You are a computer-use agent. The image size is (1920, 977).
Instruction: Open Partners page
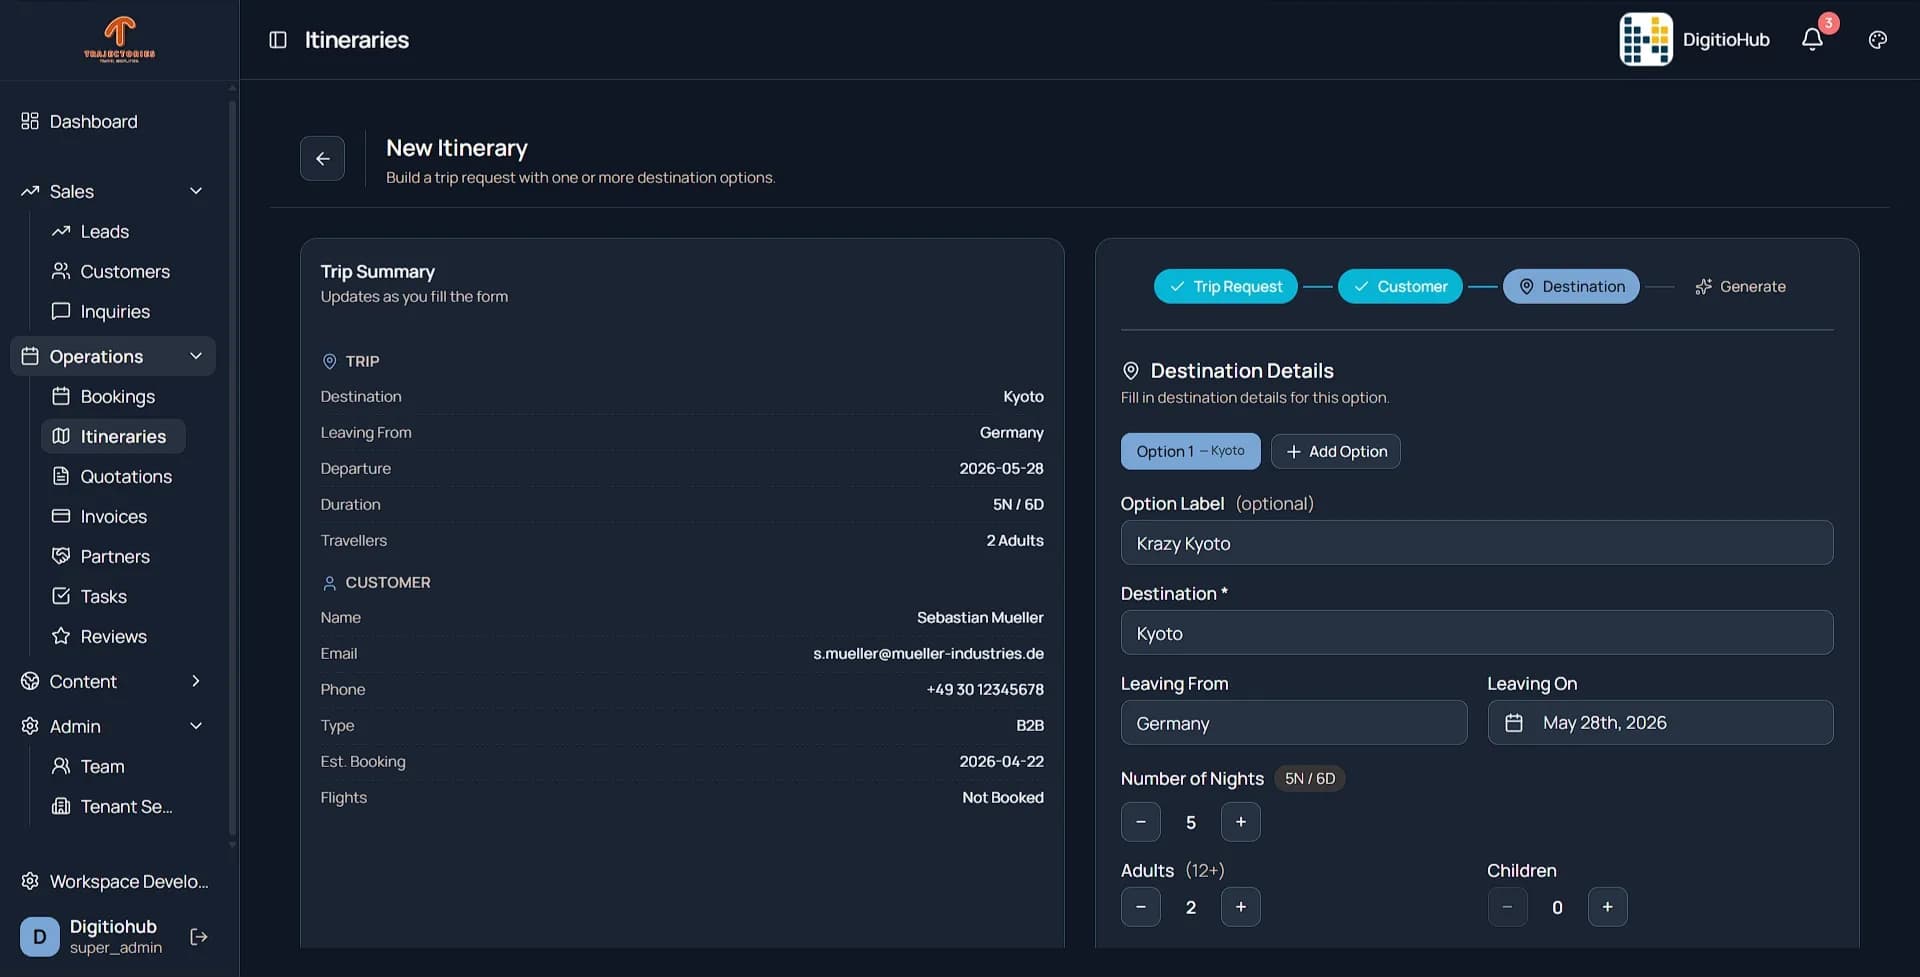(x=115, y=556)
